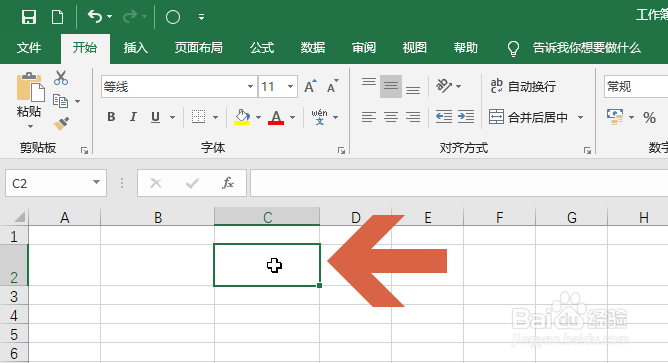Viewport: 668px width, 363px height.
Task: Click 合并后居中 merge and center
Action: 528,117
